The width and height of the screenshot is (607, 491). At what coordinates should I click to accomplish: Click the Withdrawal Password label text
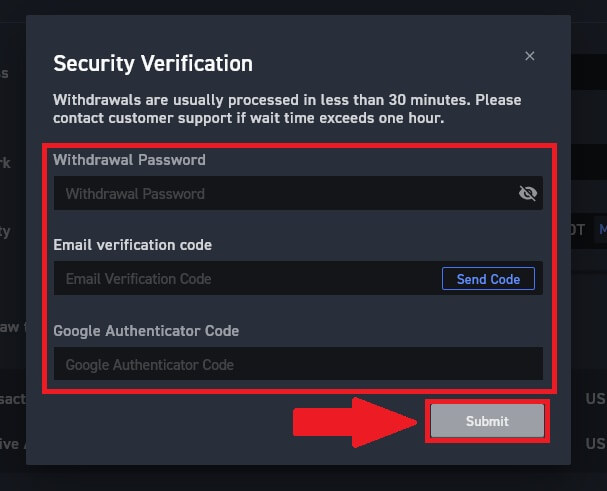(x=129, y=160)
